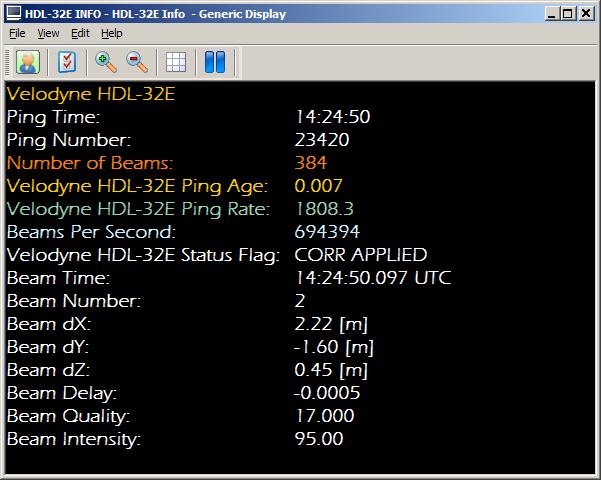Pause the display with the blue pause icon
This screenshot has width=601, height=480.
[x=215, y=62]
